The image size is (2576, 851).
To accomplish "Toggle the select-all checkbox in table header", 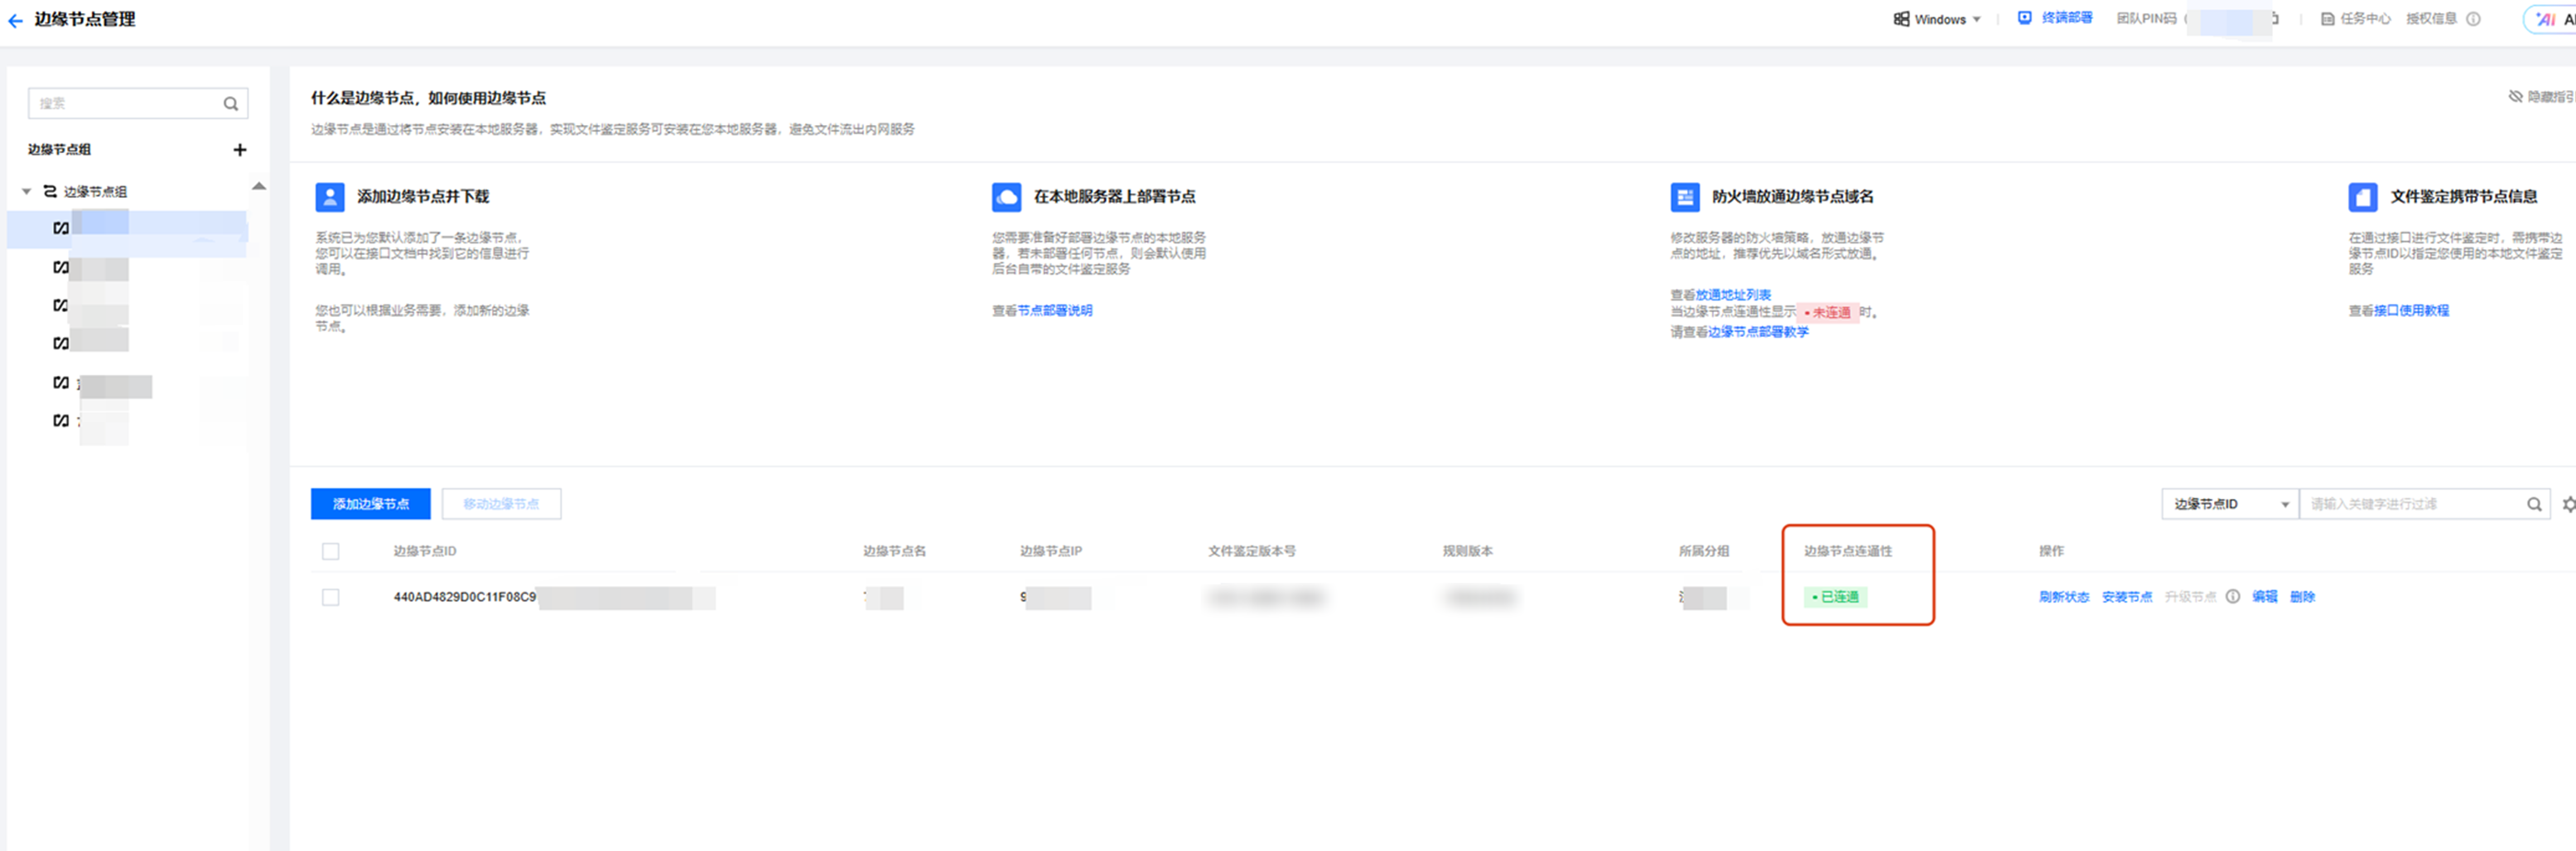I will click(331, 551).
